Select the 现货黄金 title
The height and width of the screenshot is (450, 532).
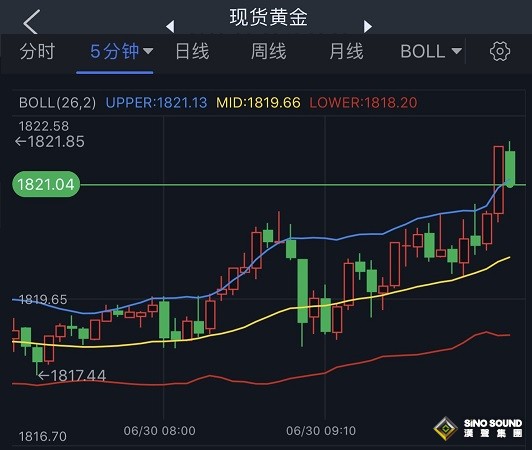268,18
